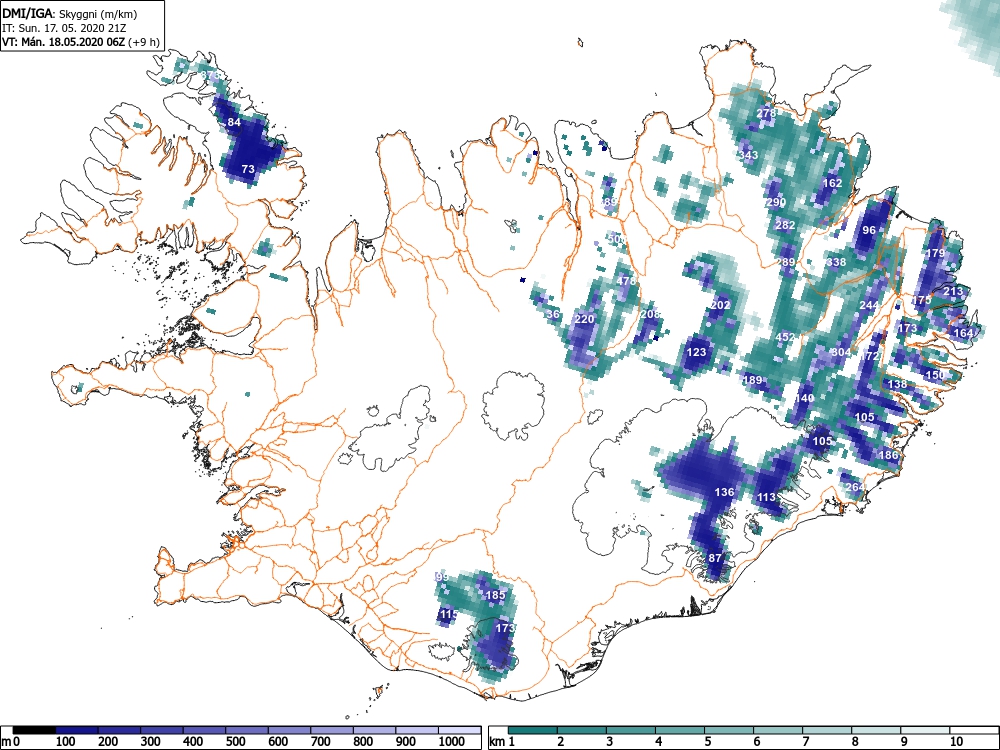Click the map value 278
The height and width of the screenshot is (750, 1000).
tap(767, 114)
